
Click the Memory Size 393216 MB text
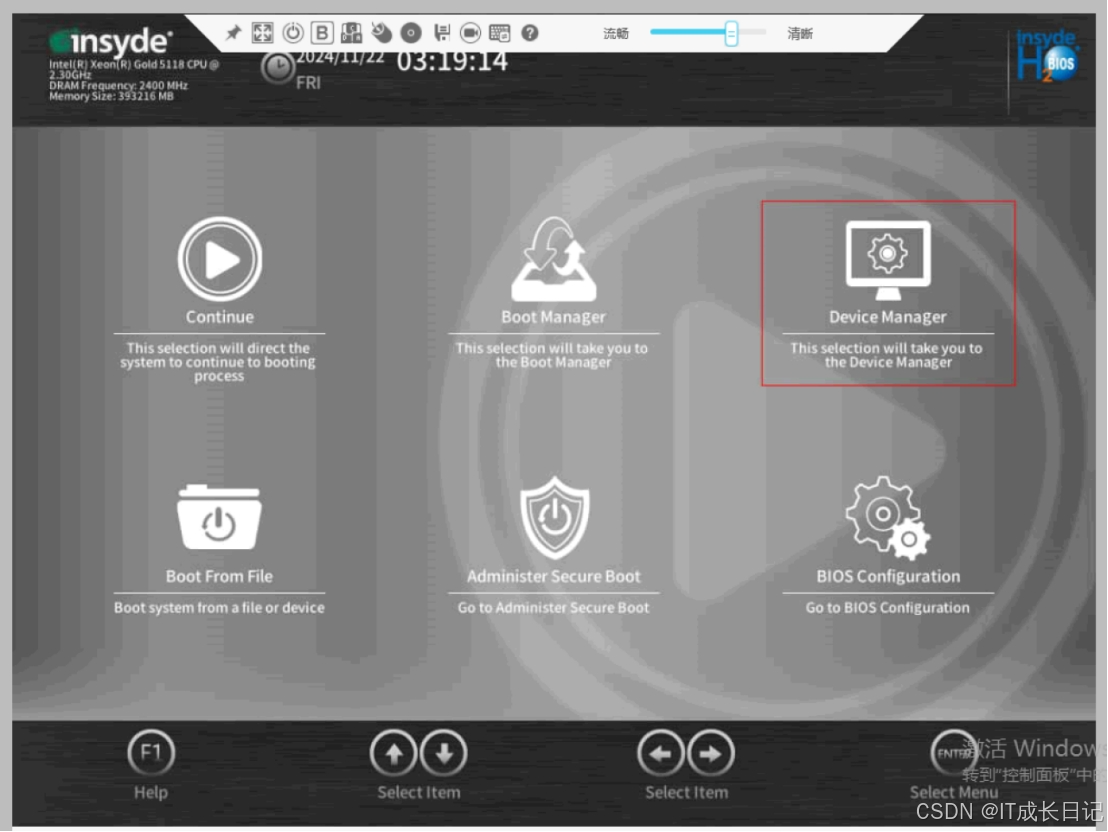[x=111, y=96]
